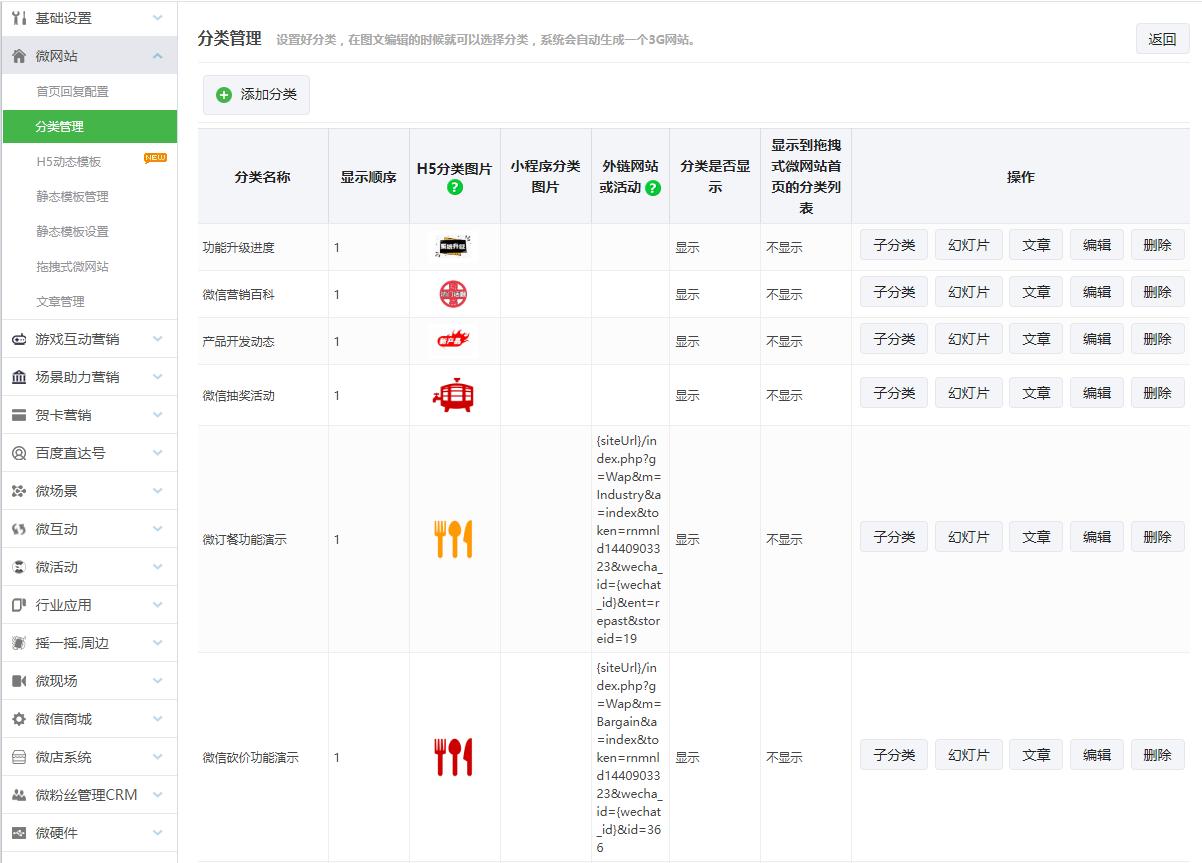
Task: Click the help icon next to 外链网站或活动
Action: [x=653, y=187]
